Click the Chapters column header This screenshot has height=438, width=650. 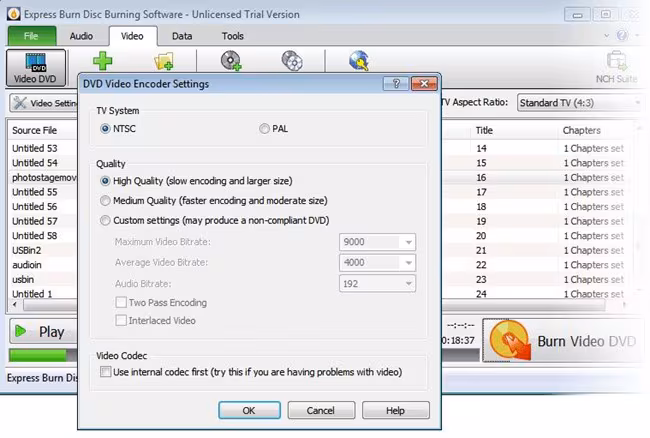click(581, 131)
